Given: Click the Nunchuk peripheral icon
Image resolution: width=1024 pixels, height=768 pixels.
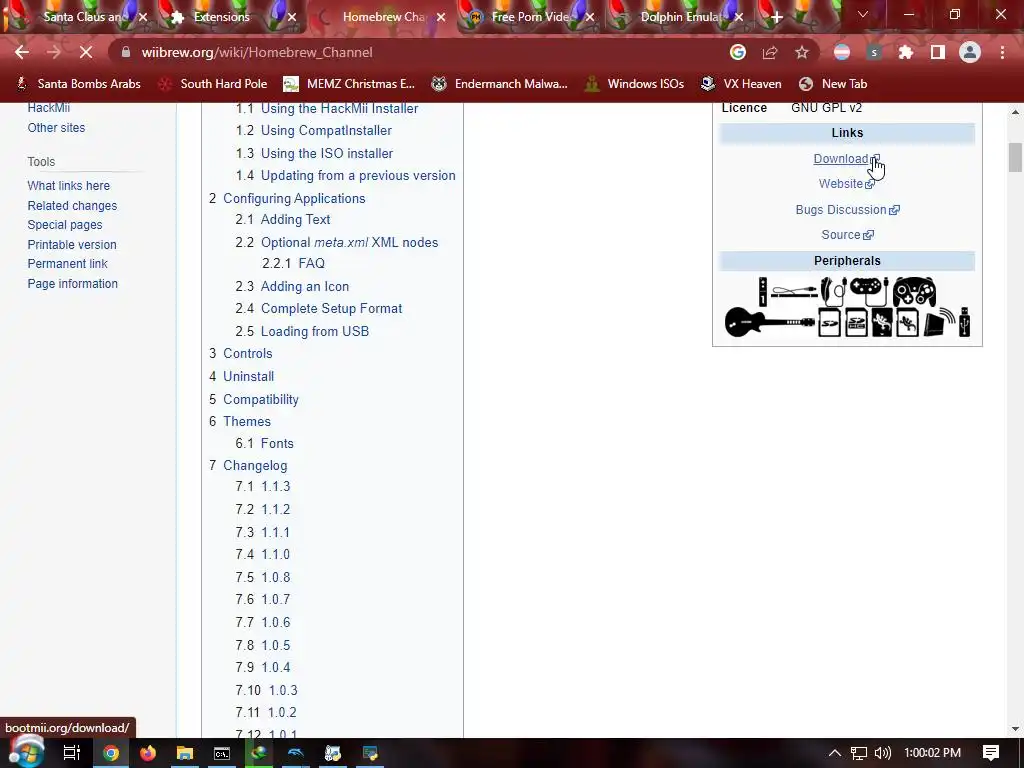Looking at the screenshot, I should click(x=833, y=291).
